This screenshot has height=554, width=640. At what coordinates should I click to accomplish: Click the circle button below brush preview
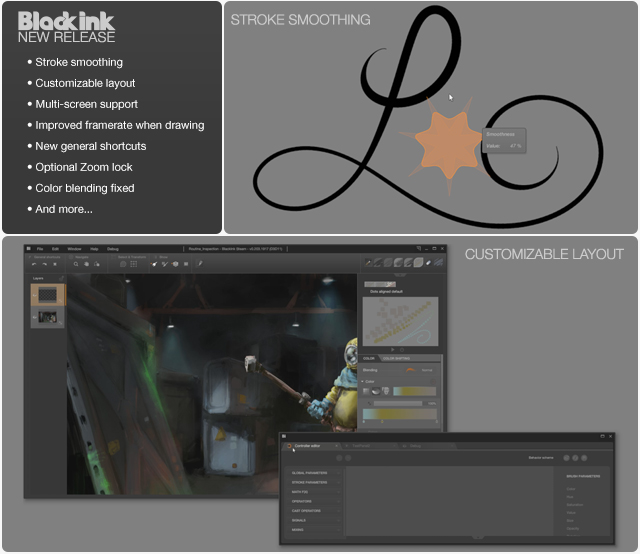pos(402,350)
